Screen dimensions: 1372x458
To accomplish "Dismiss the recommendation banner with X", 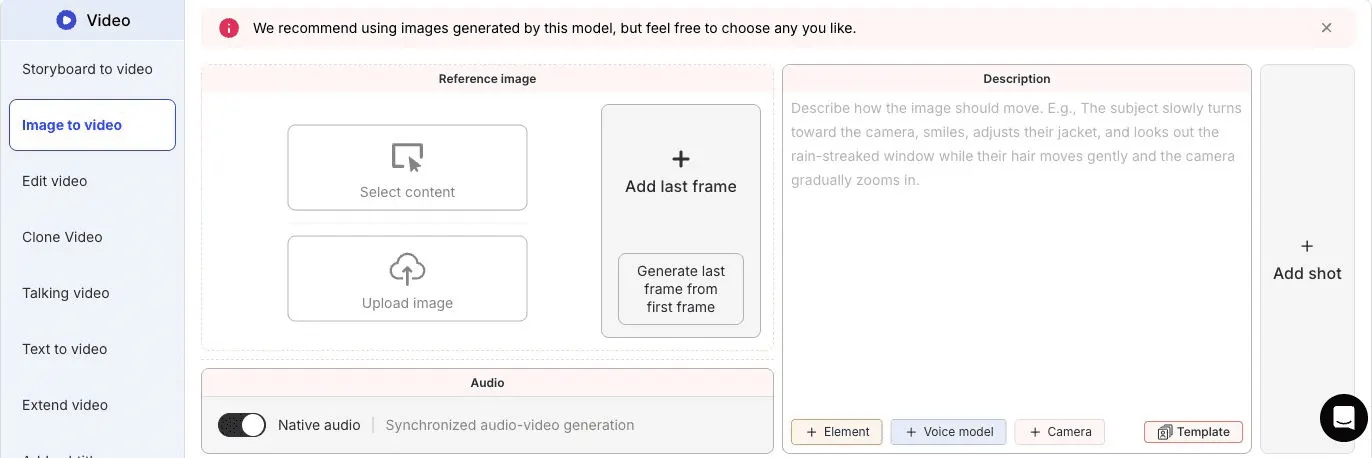I will click(x=1326, y=28).
